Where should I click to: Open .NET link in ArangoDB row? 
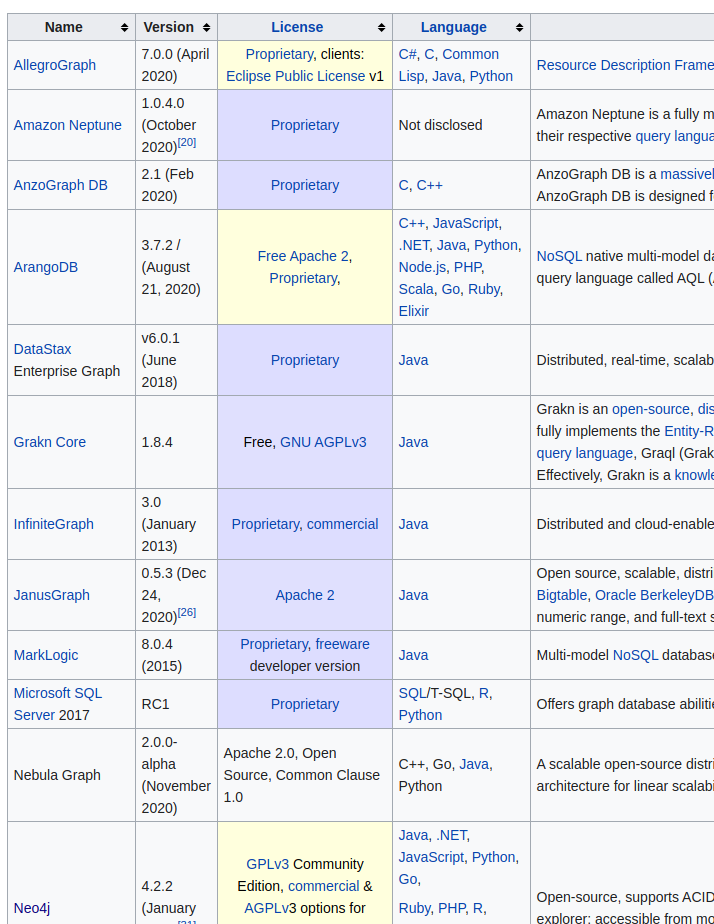pos(414,246)
